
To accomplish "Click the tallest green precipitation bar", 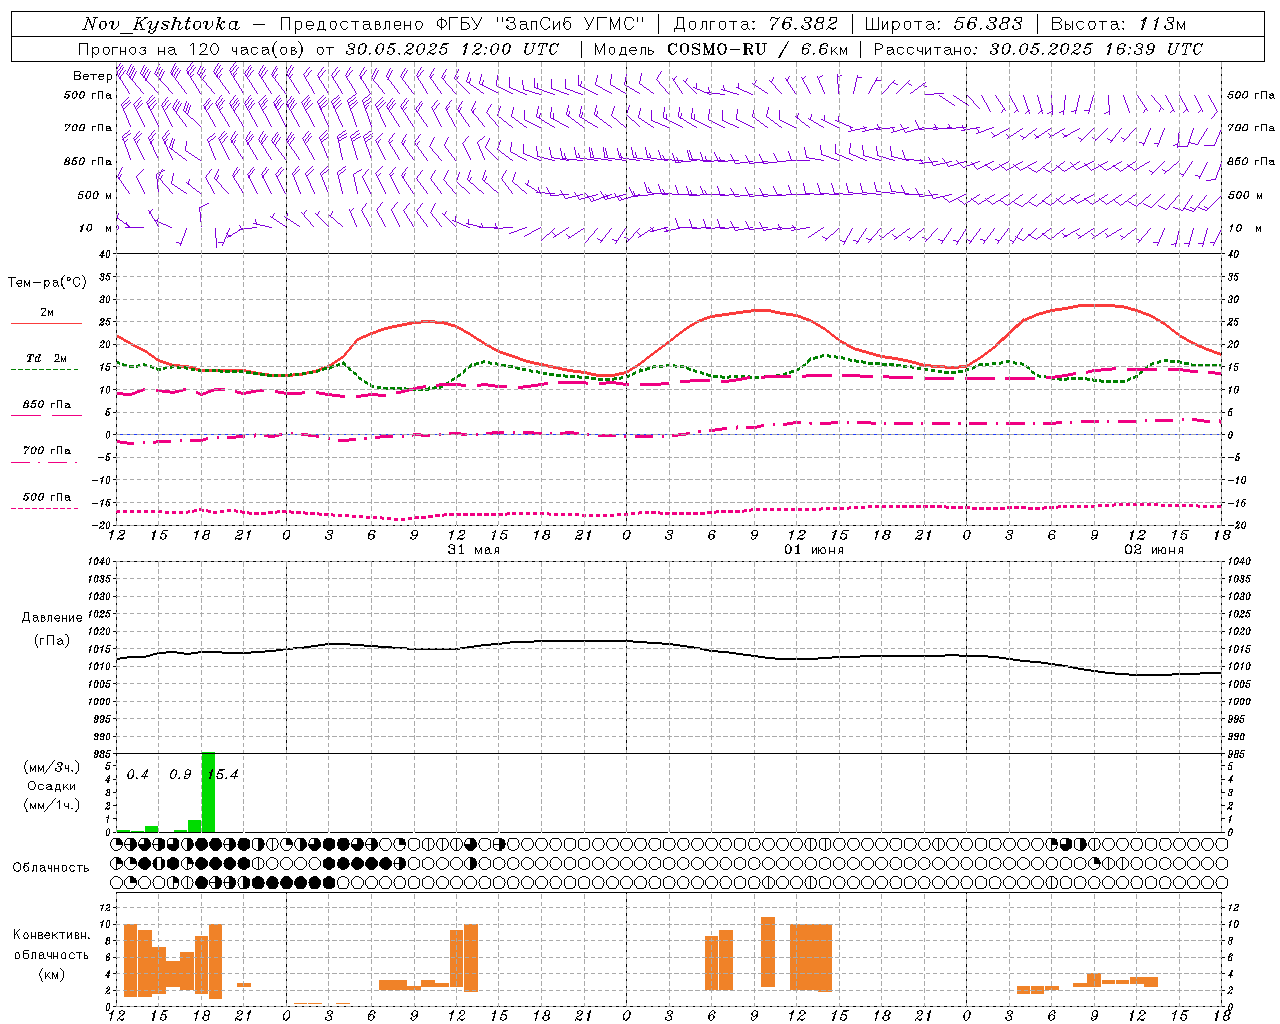I will click(208, 792).
